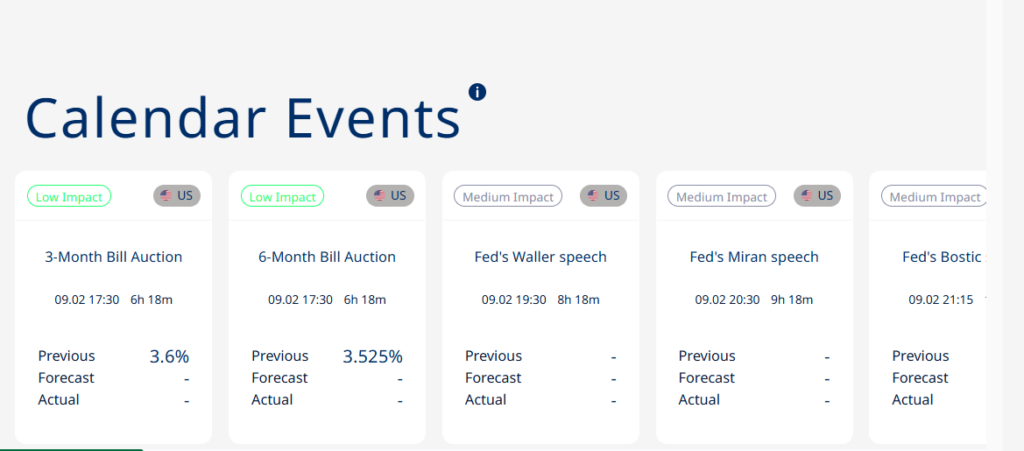Click the 3.6% previous value

pyautogui.click(x=169, y=356)
